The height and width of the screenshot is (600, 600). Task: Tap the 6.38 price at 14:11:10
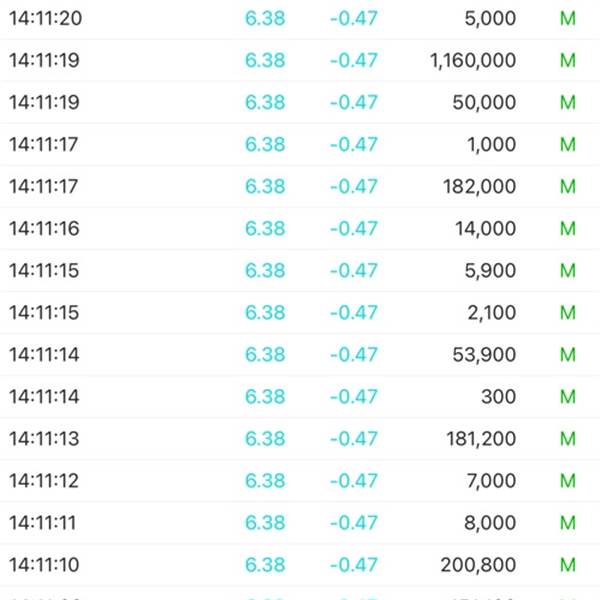(265, 565)
